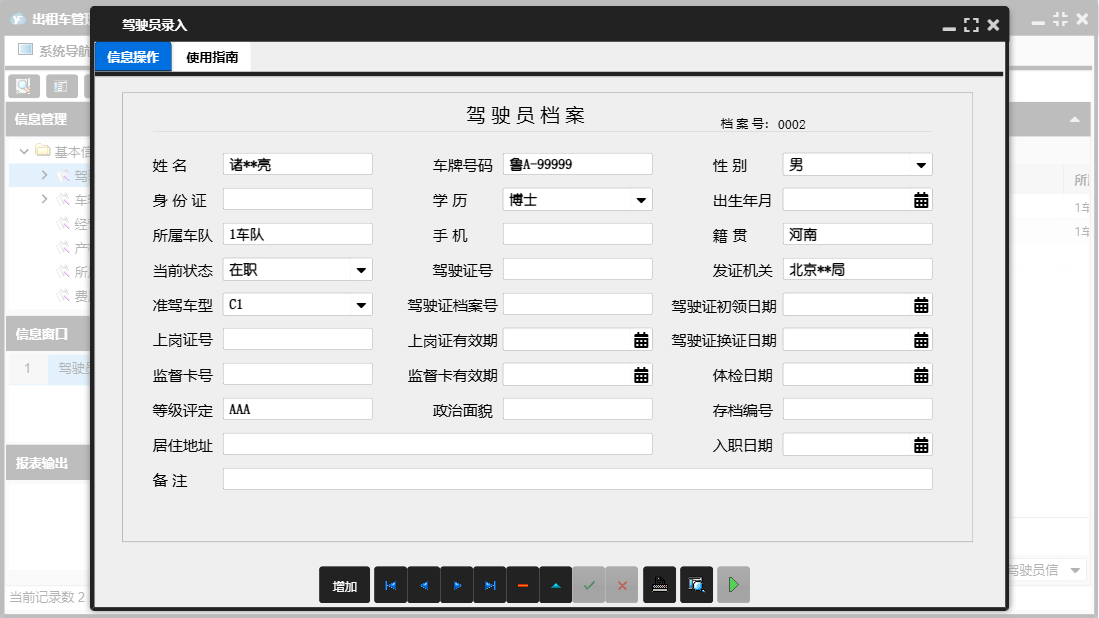Go to next record arrow

click(457, 586)
